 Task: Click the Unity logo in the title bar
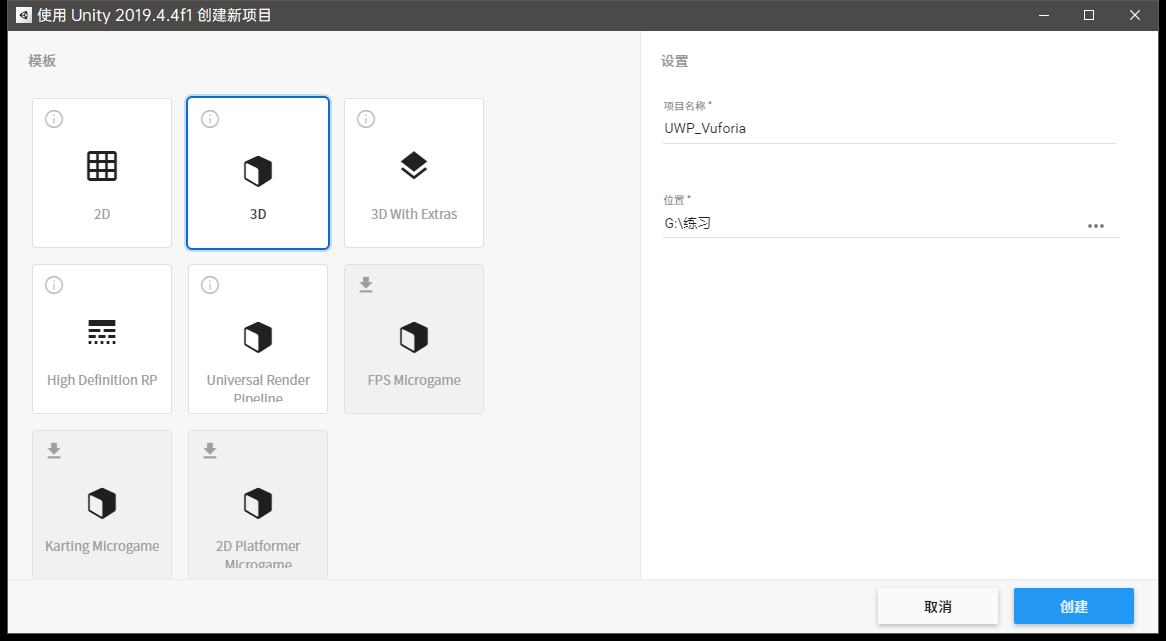point(24,15)
